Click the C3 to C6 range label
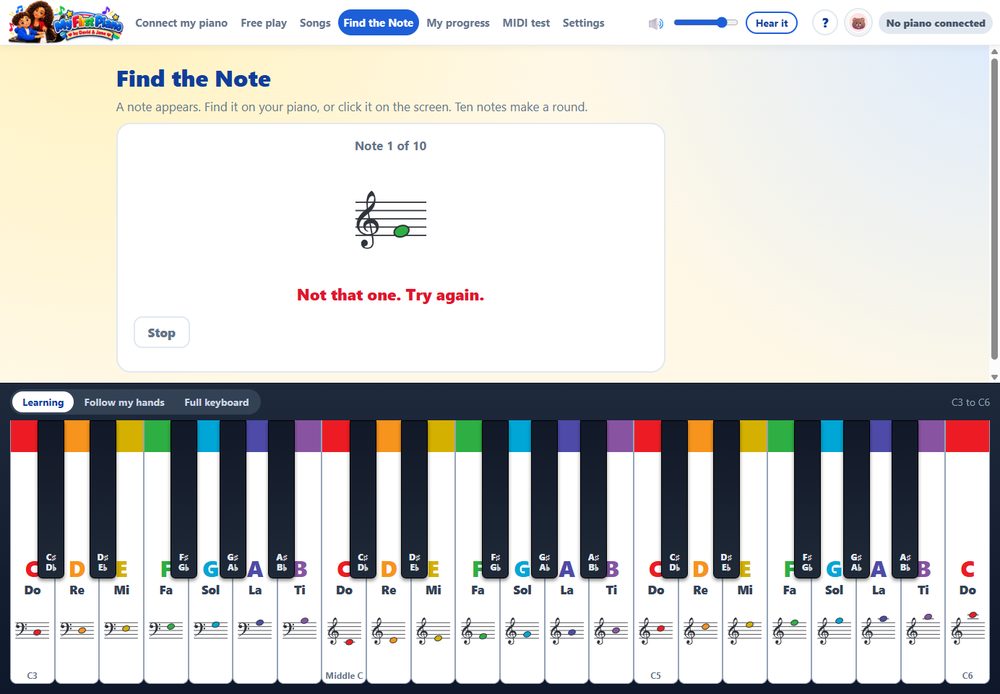 970,402
